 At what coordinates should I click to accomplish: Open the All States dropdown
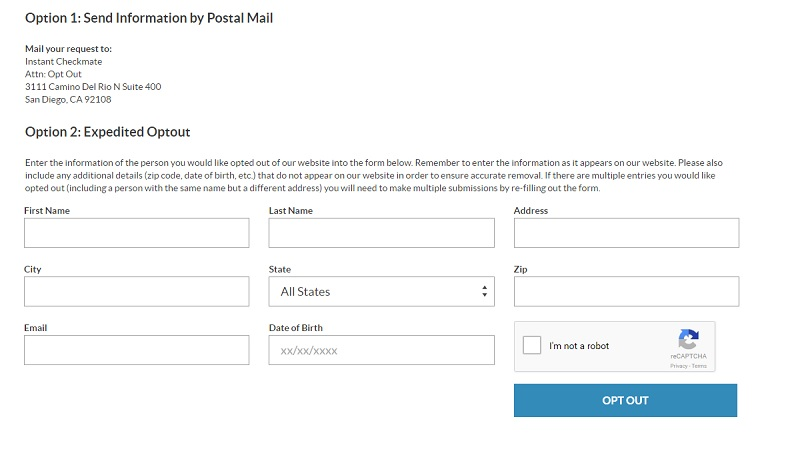pyautogui.click(x=381, y=291)
